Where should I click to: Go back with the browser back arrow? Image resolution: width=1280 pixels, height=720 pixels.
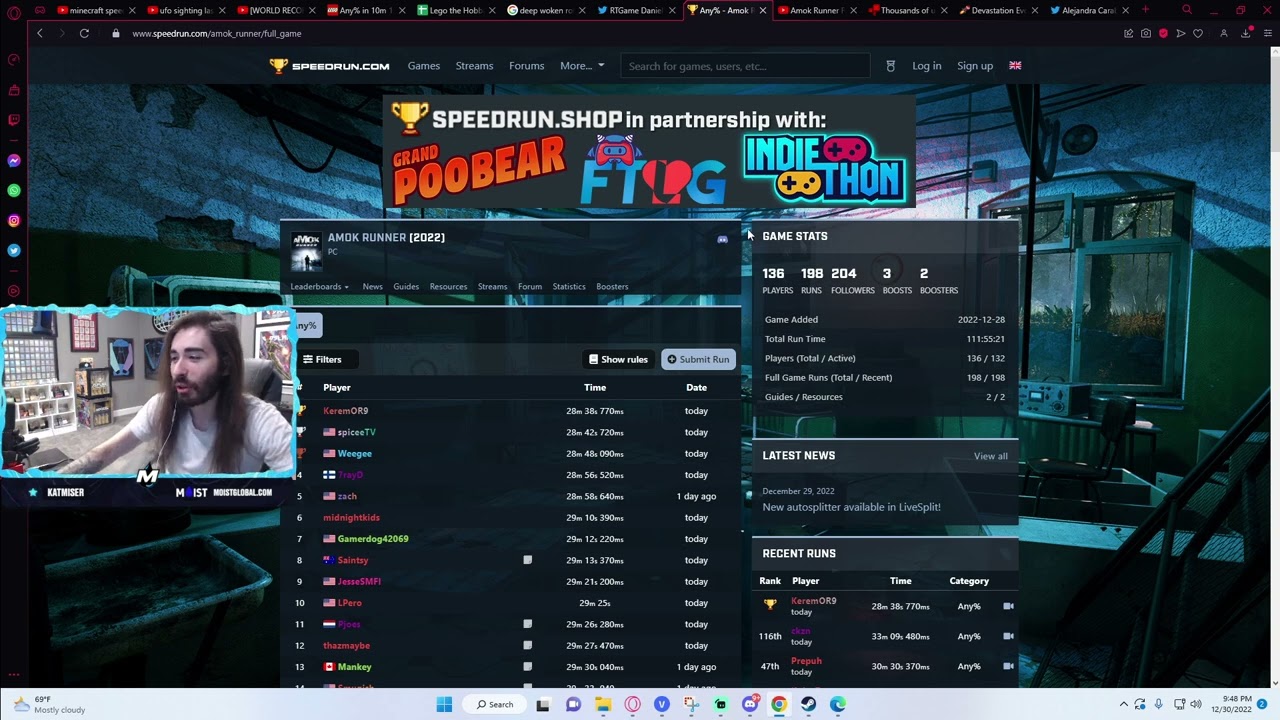click(x=40, y=33)
